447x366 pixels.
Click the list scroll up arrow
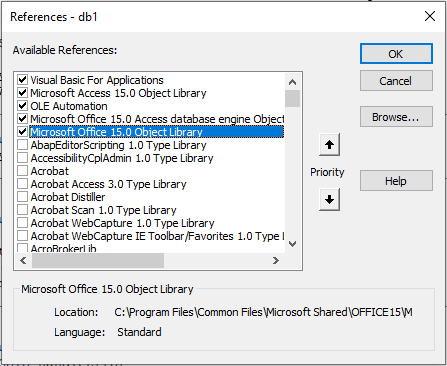click(292, 82)
